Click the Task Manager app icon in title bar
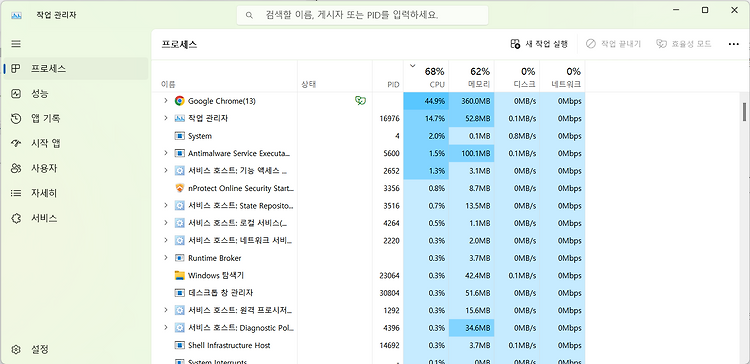 point(16,15)
